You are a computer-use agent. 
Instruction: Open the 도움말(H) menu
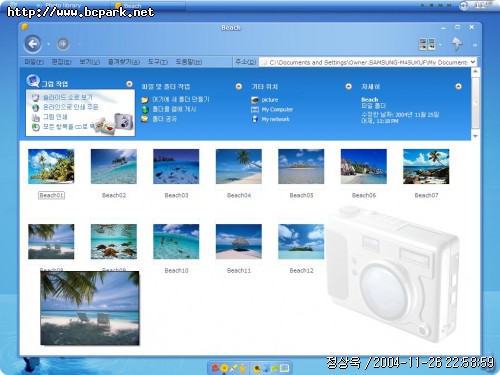point(189,62)
